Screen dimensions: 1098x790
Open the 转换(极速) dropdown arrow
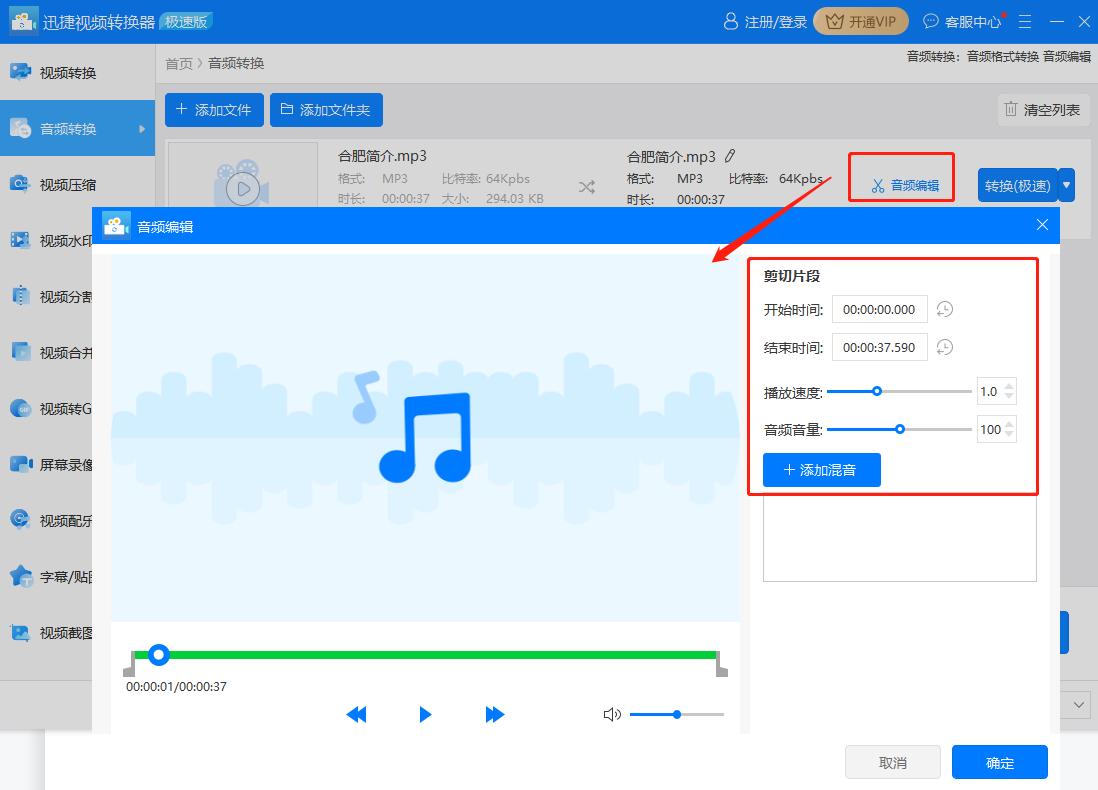coord(1066,185)
